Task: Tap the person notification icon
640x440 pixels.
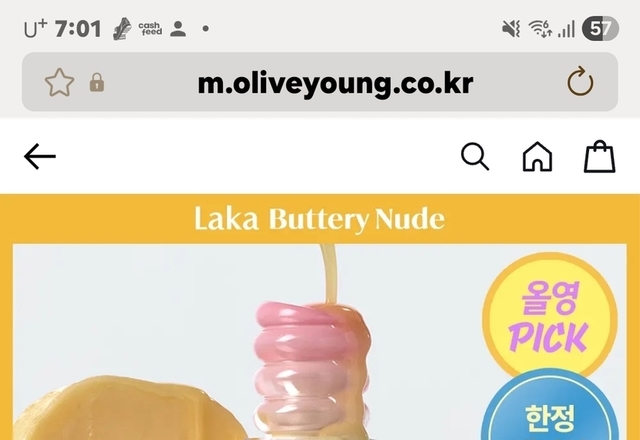Action: point(178,29)
